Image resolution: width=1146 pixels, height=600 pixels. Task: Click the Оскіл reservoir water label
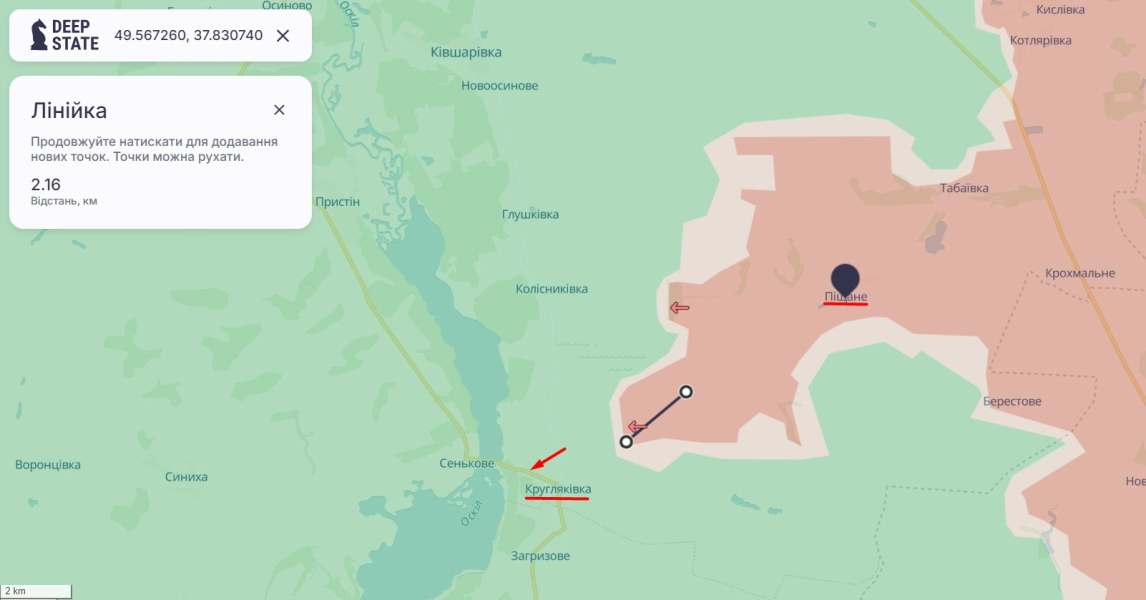(x=471, y=514)
